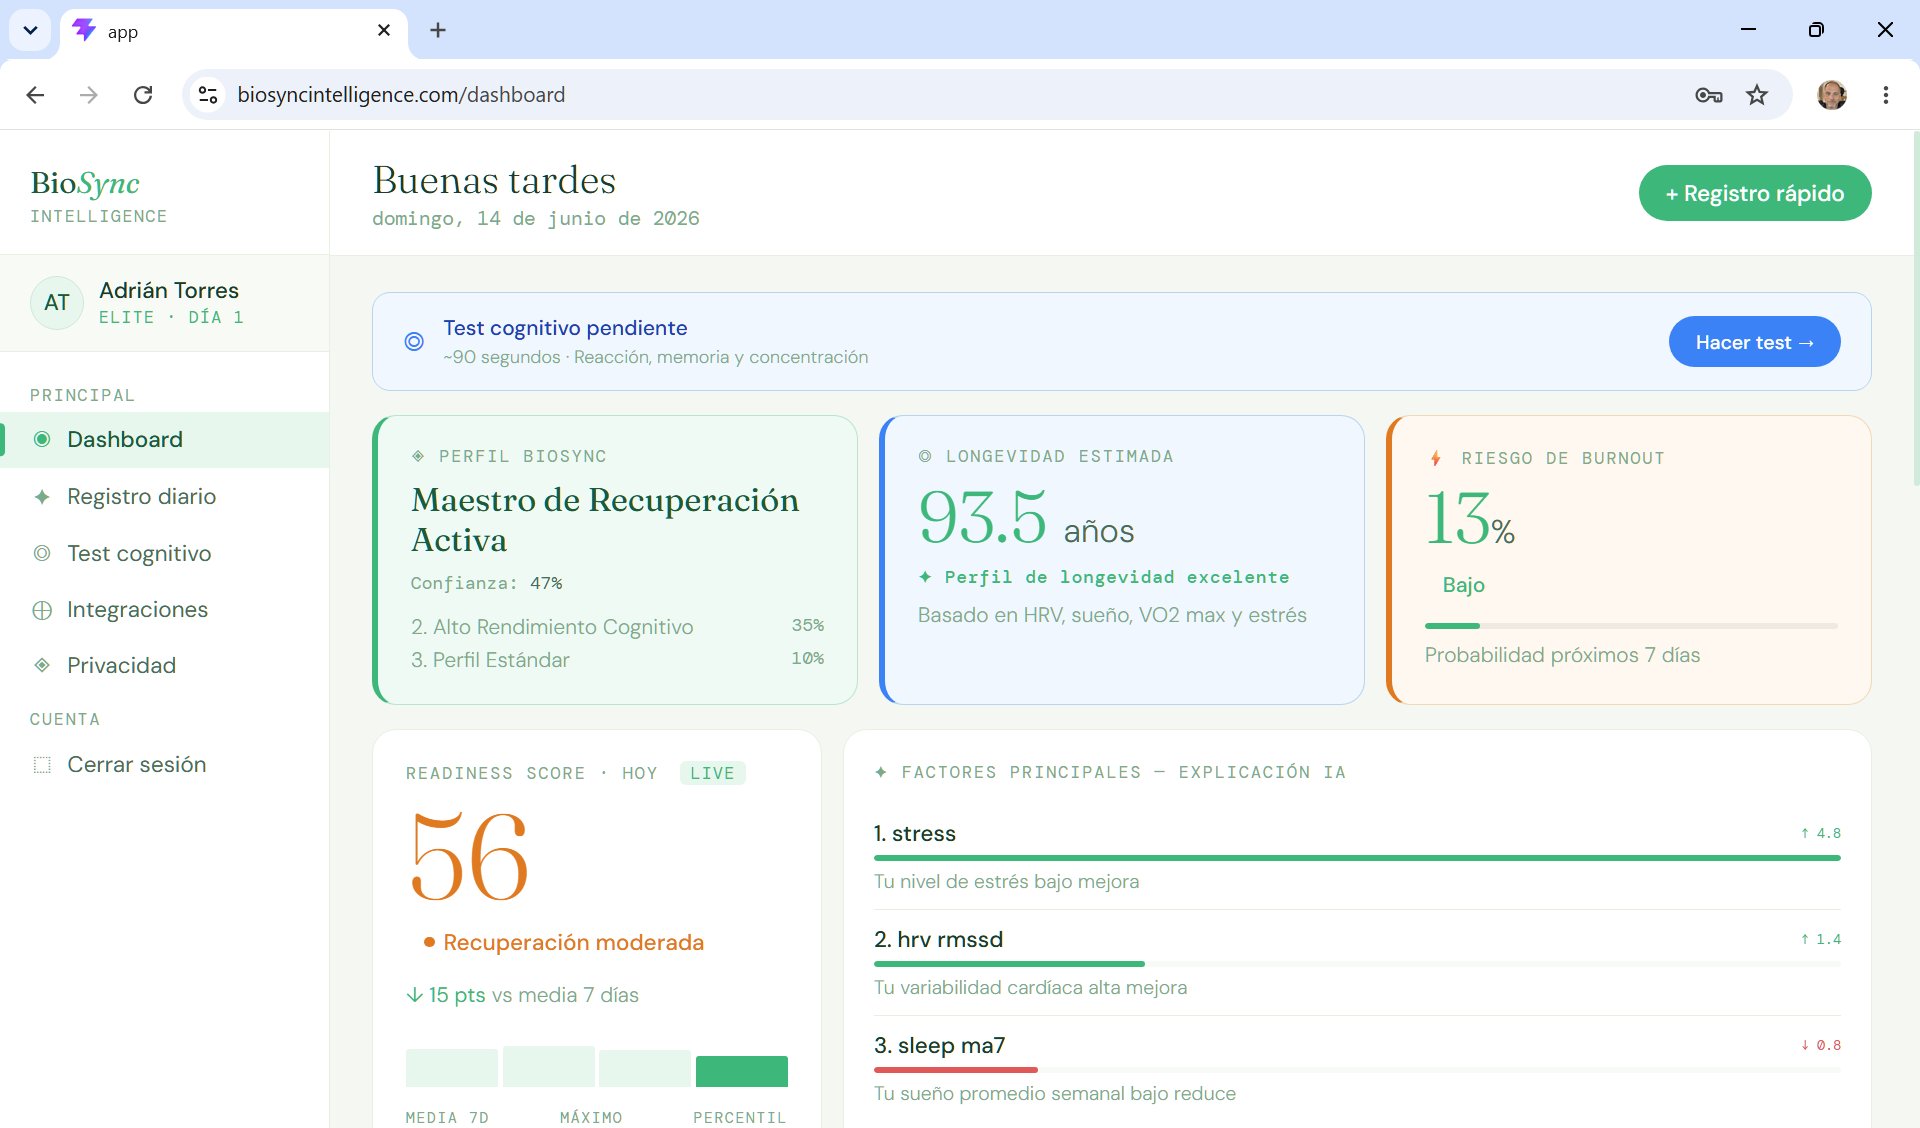Image resolution: width=1920 pixels, height=1128 pixels.
Task: Click the LIVE badge on readiness score
Action: click(x=712, y=773)
